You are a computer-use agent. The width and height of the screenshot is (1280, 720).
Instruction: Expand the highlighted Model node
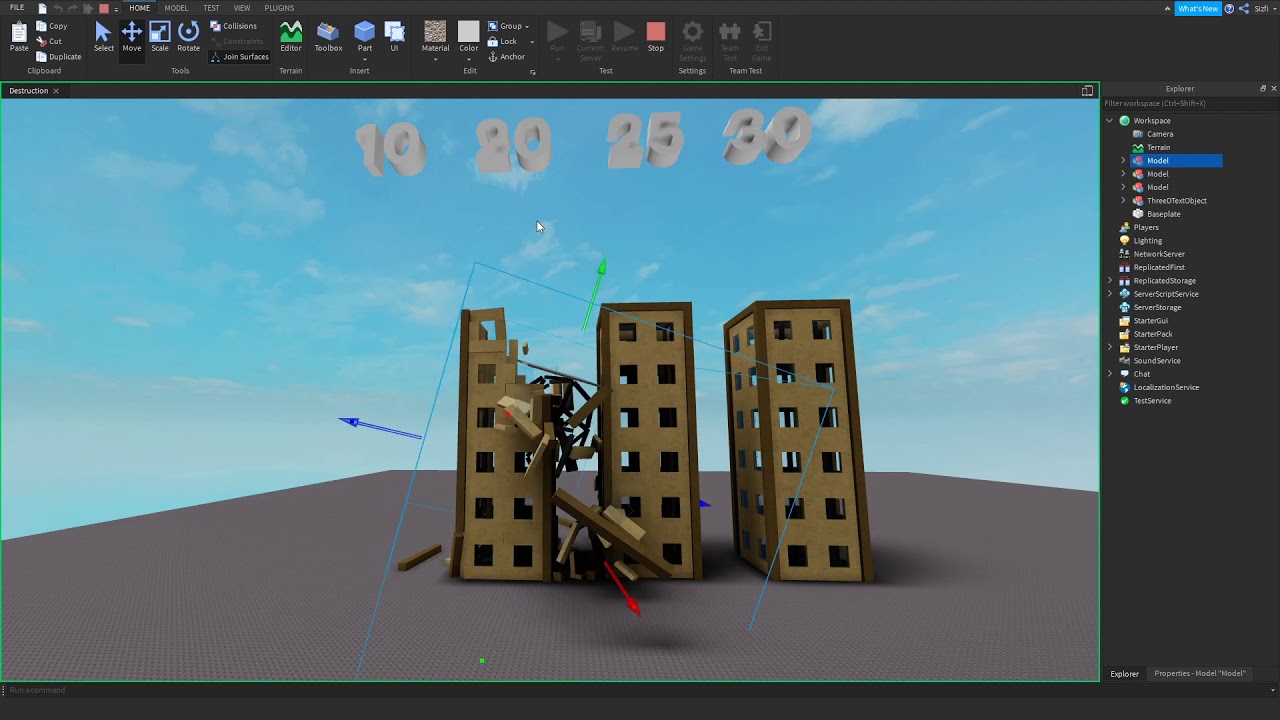point(1123,161)
